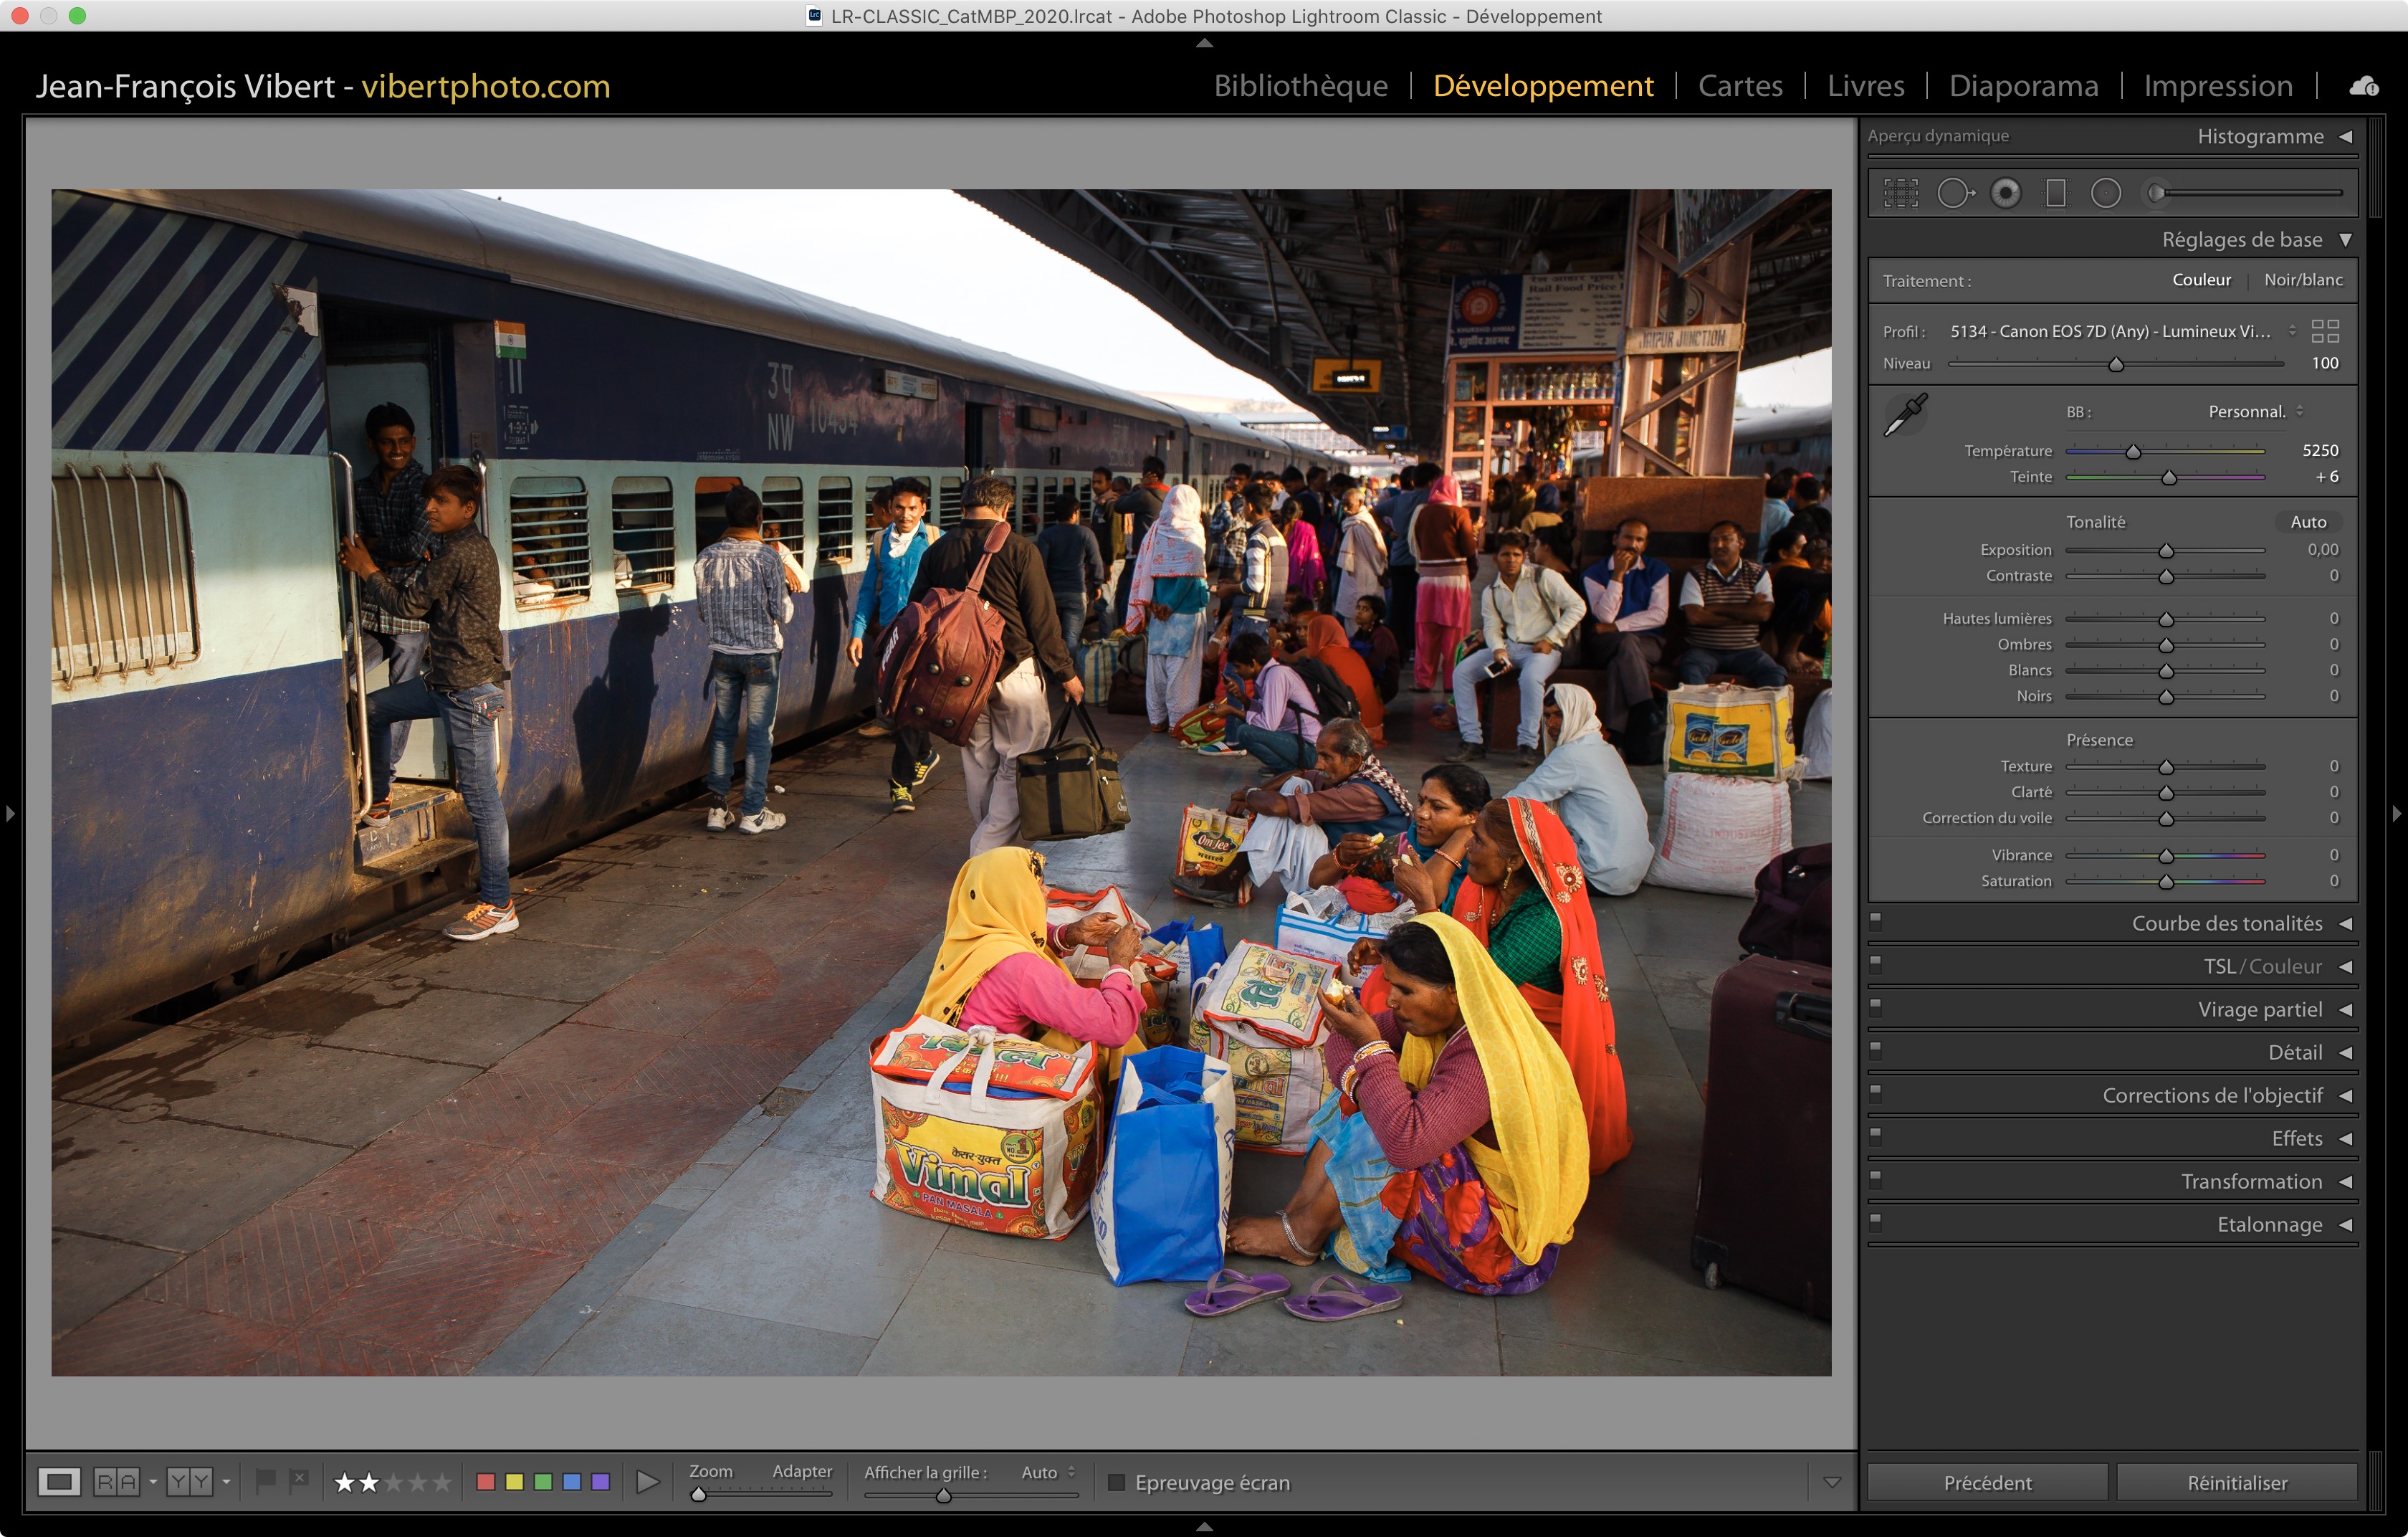Choose the Red eye correction tool
This screenshot has width=2408, height=1537.
pos(2005,193)
